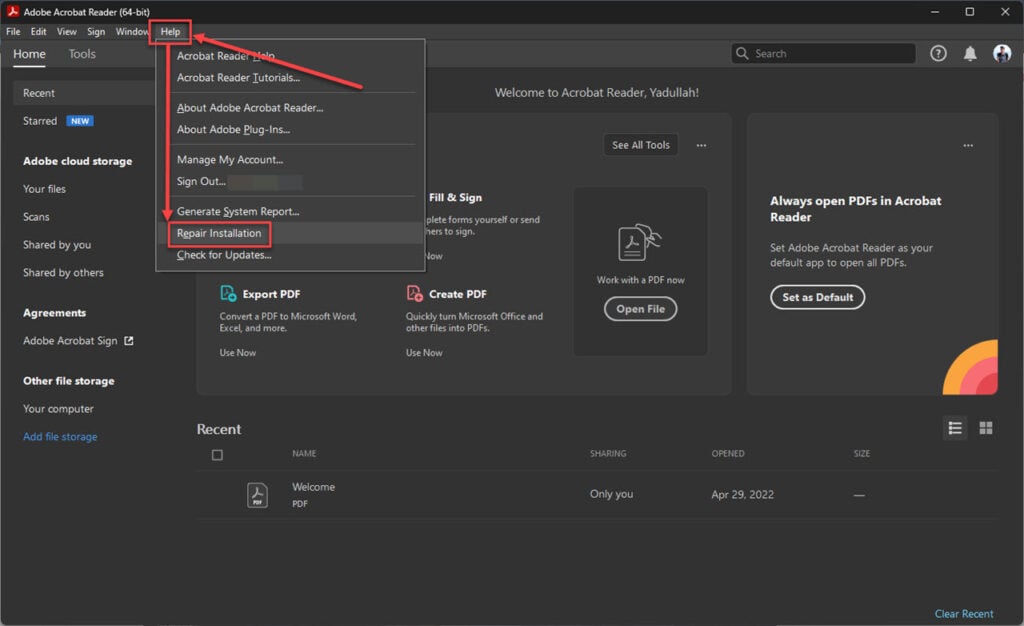This screenshot has width=1024, height=626.
Task: Click the Acrobat Reader title bar logo
Action: pos(12,11)
